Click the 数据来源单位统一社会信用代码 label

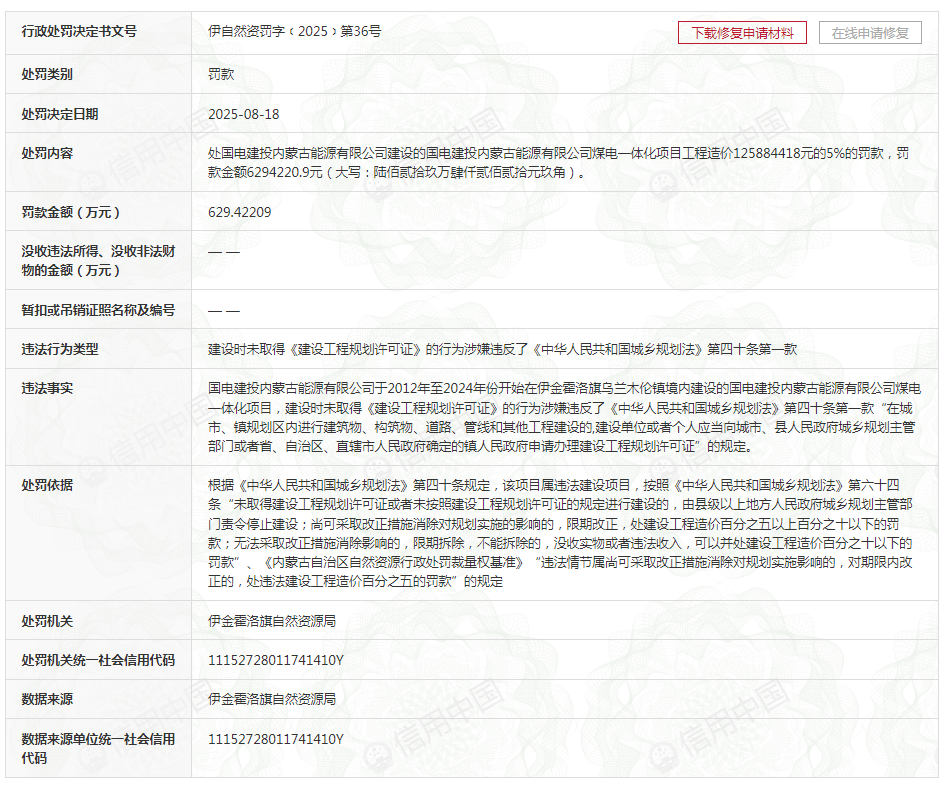(x=98, y=748)
